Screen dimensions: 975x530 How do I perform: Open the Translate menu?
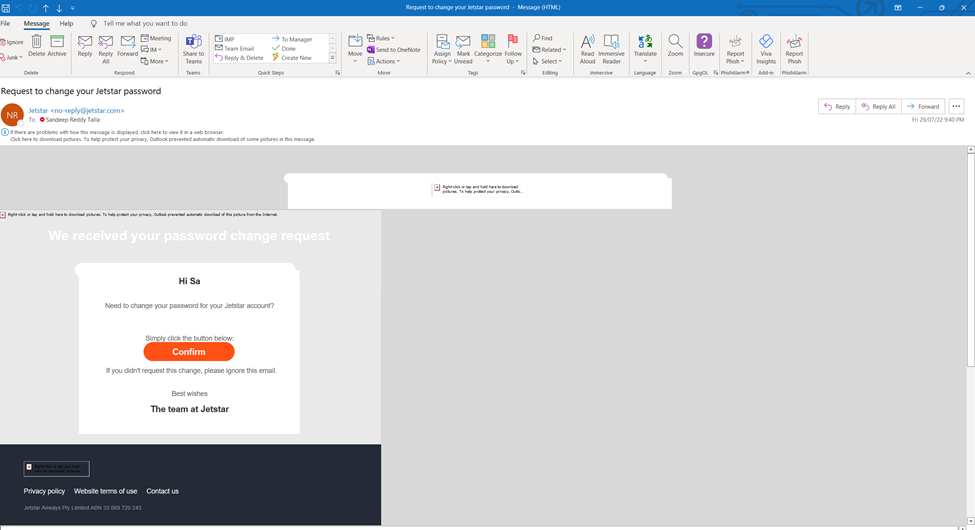coord(645,49)
